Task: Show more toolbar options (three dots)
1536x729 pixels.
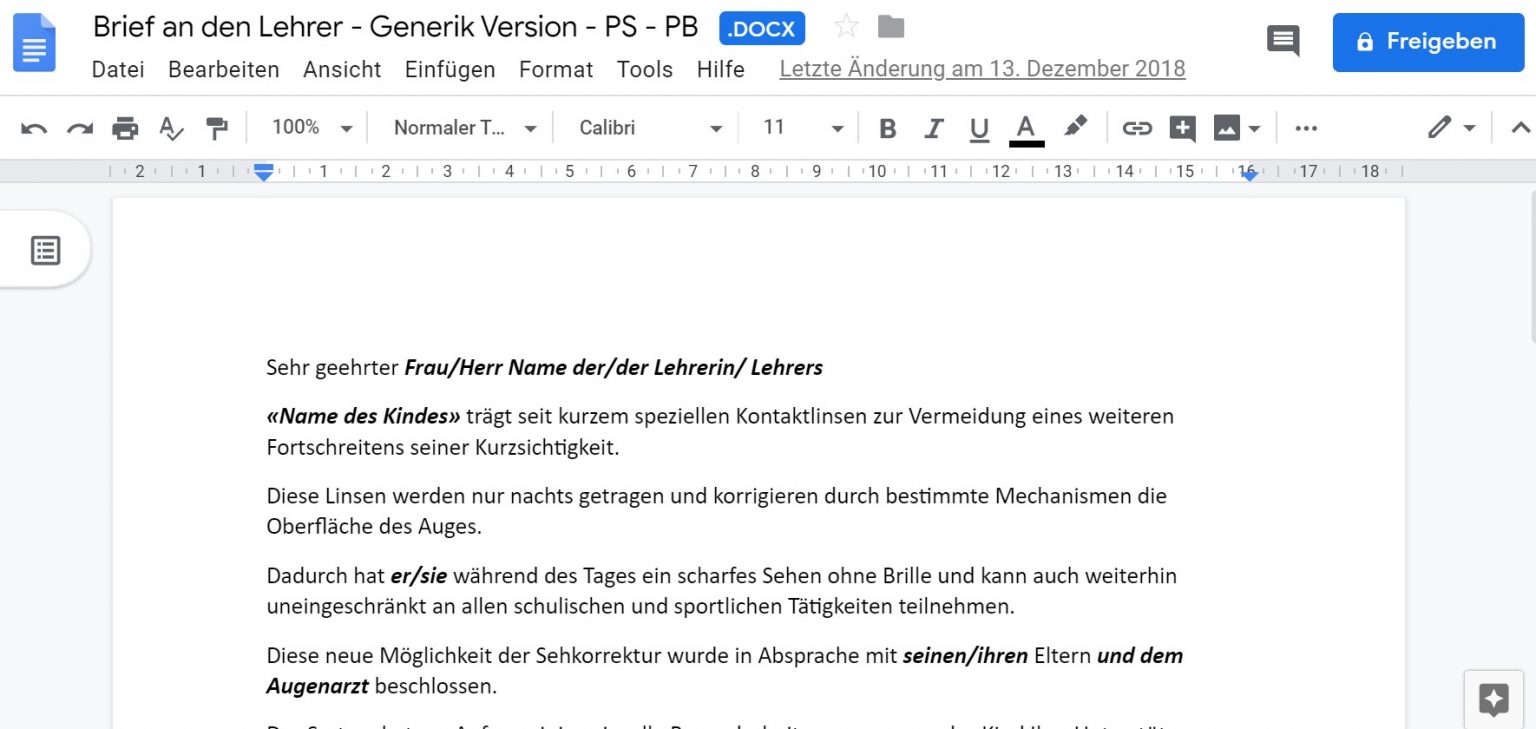Action: pos(1306,128)
